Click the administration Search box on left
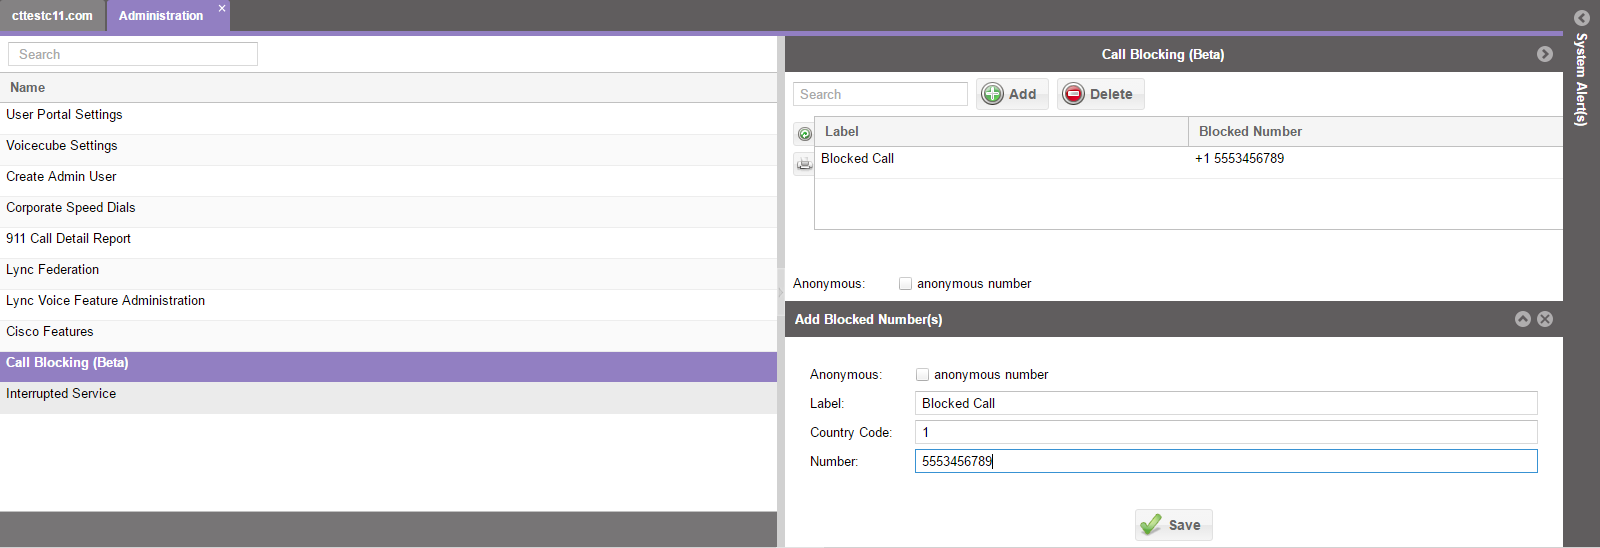 (x=133, y=54)
